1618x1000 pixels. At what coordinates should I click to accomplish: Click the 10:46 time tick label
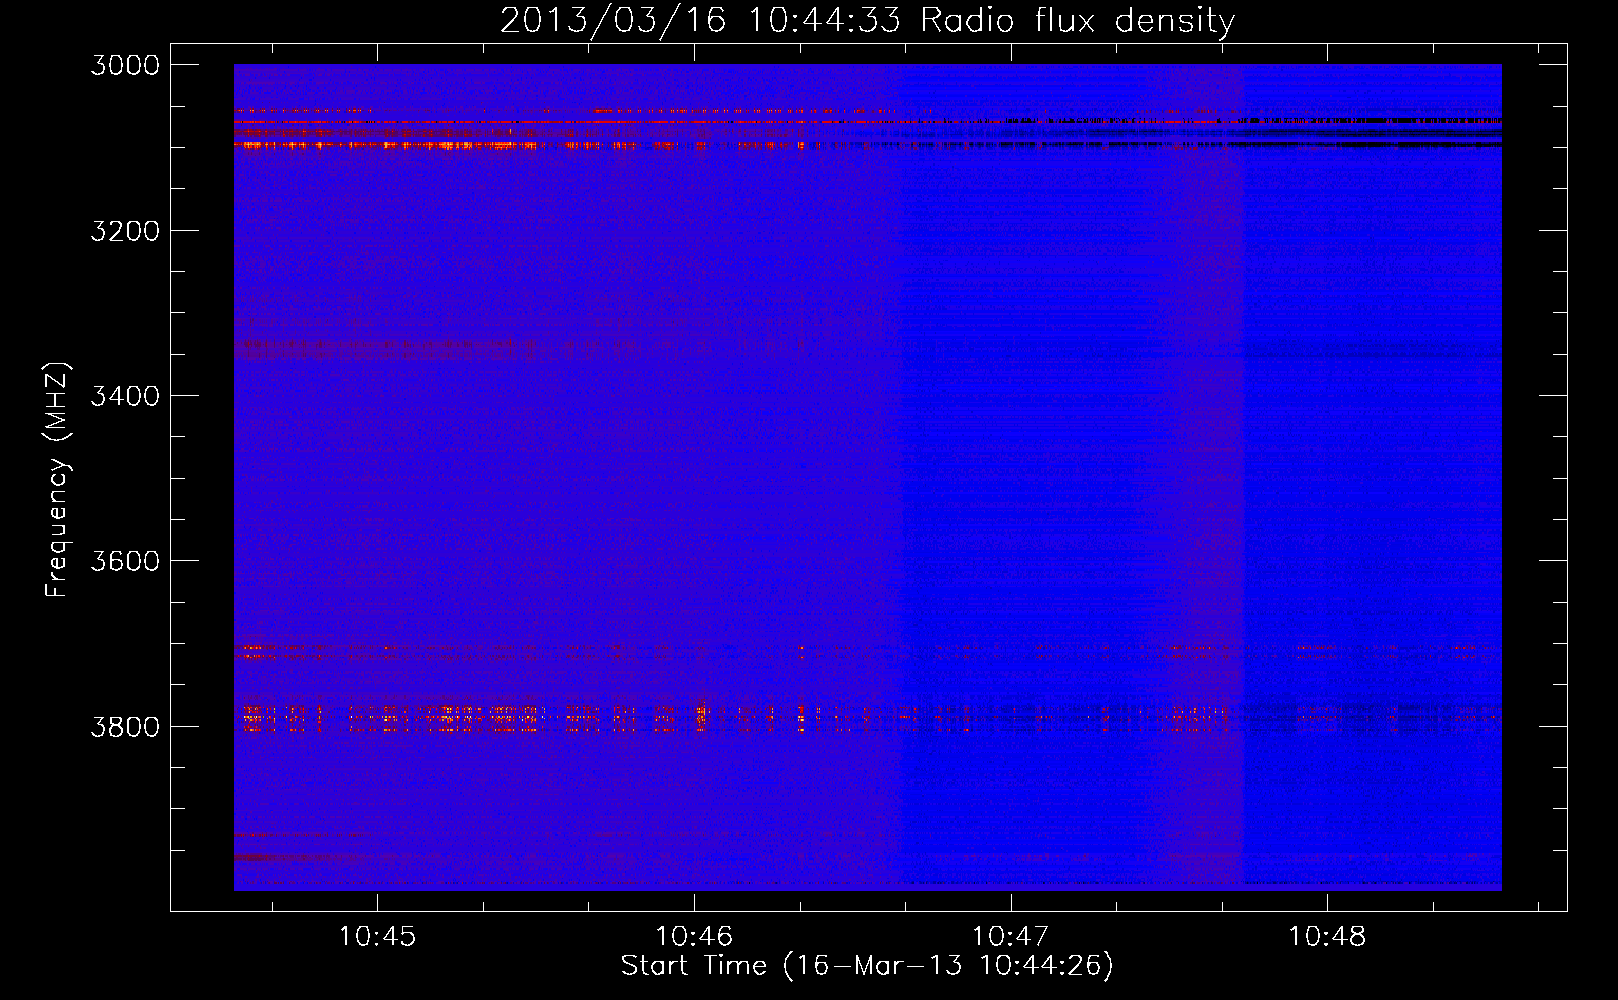[694, 937]
